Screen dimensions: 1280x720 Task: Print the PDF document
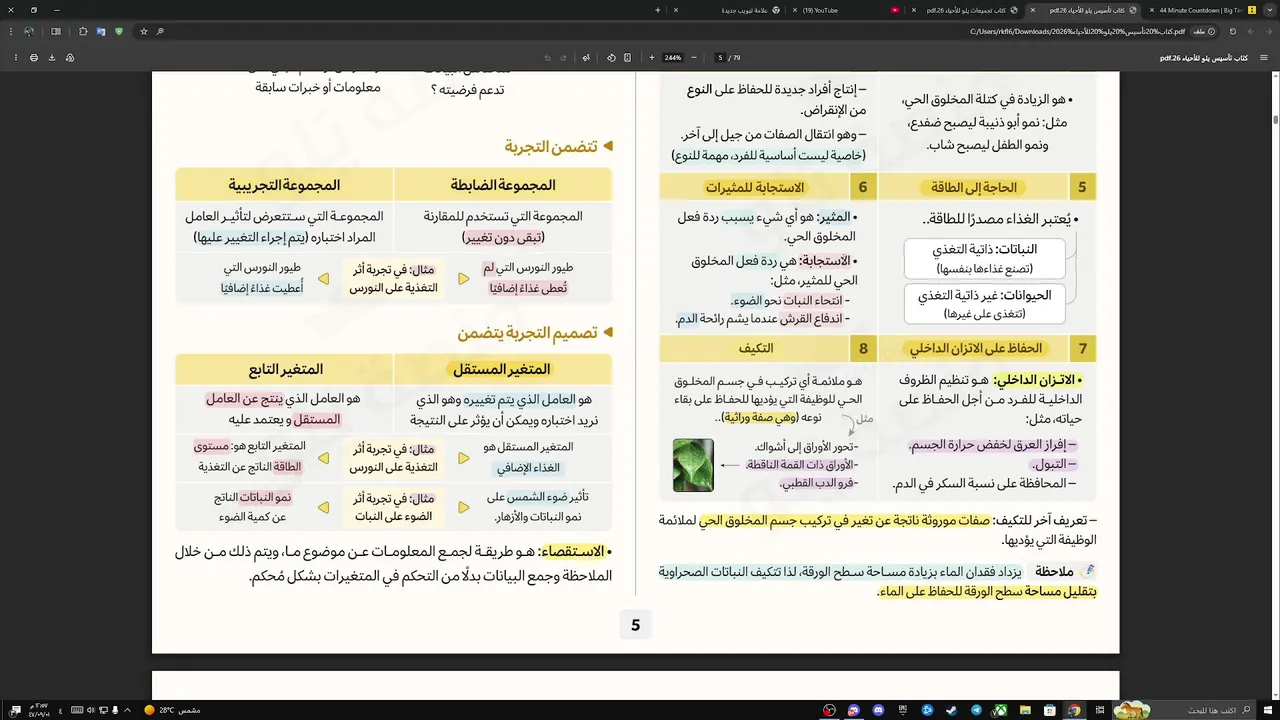point(34,57)
